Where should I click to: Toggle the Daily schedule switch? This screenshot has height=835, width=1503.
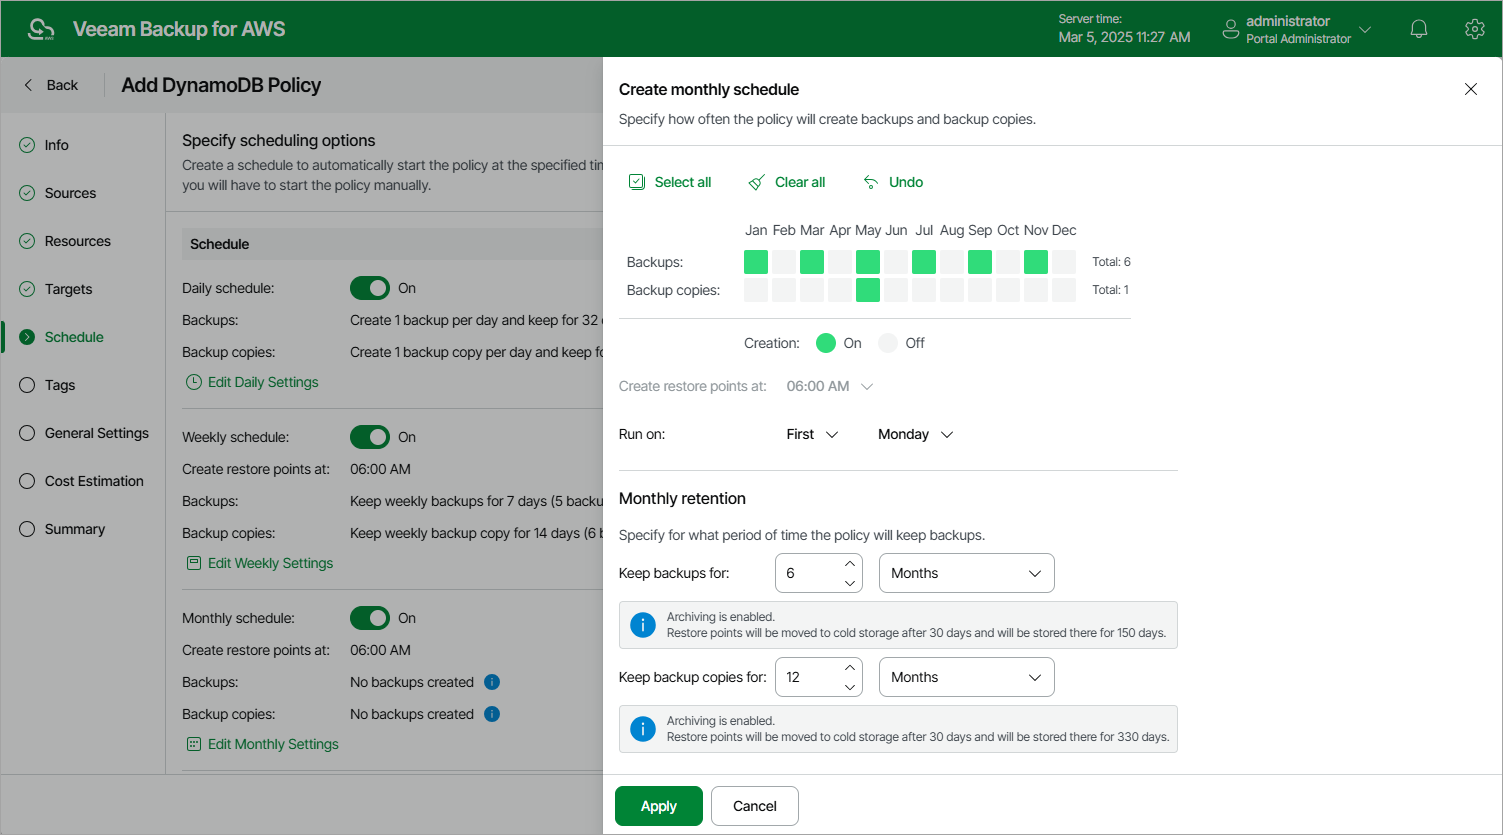[370, 288]
